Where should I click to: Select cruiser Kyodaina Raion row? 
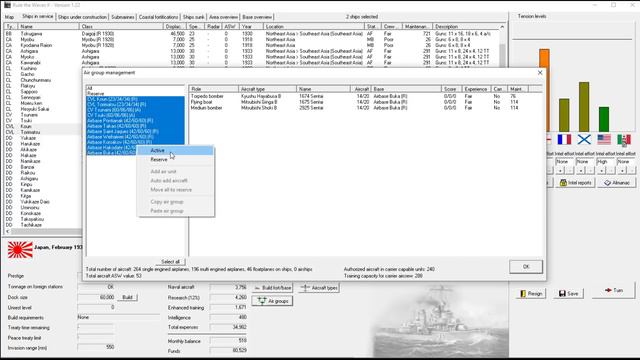pyautogui.click(x=251, y=45)
